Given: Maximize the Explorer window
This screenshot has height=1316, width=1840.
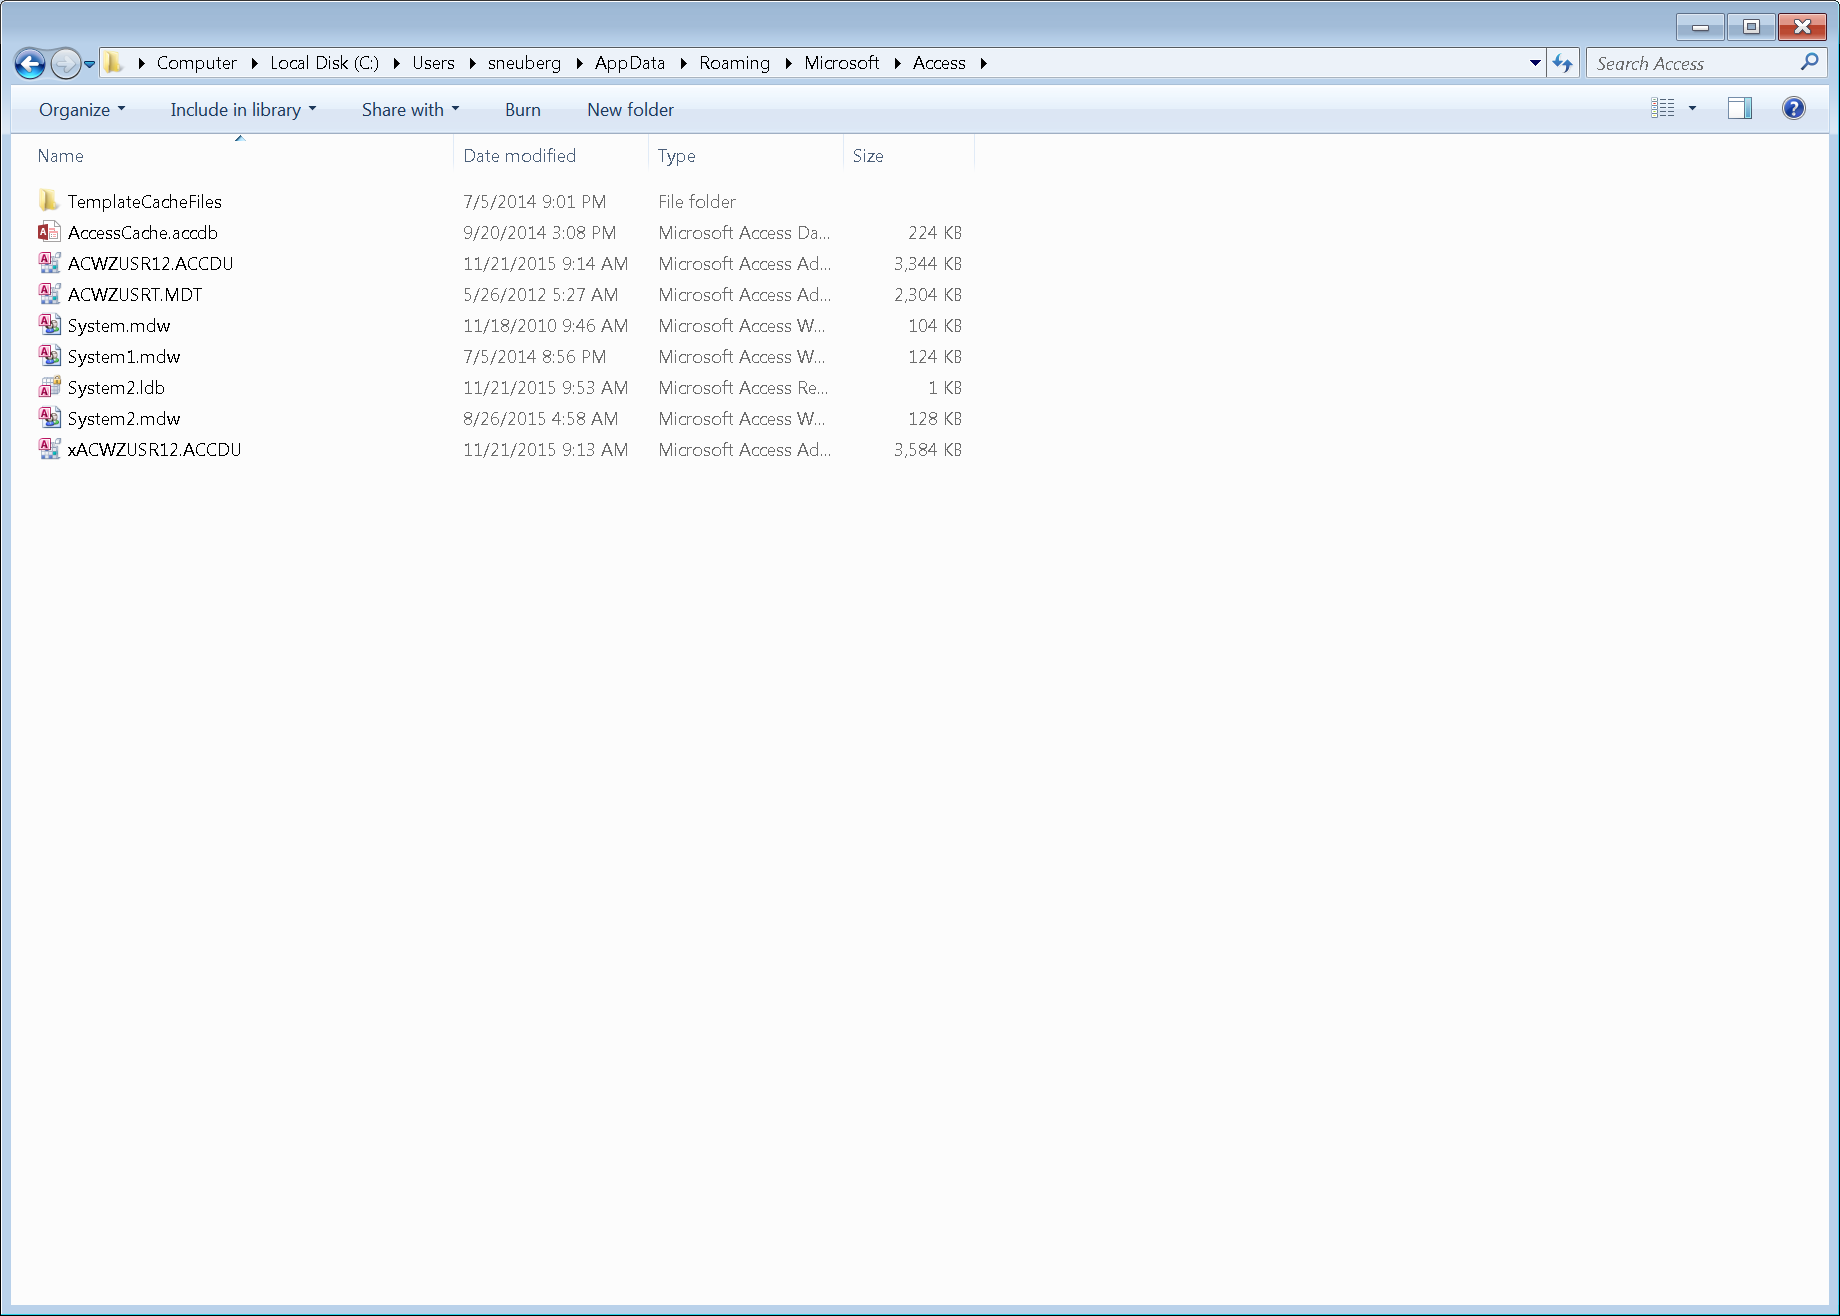Looking at the screenshot, I should coord(1751,27).
